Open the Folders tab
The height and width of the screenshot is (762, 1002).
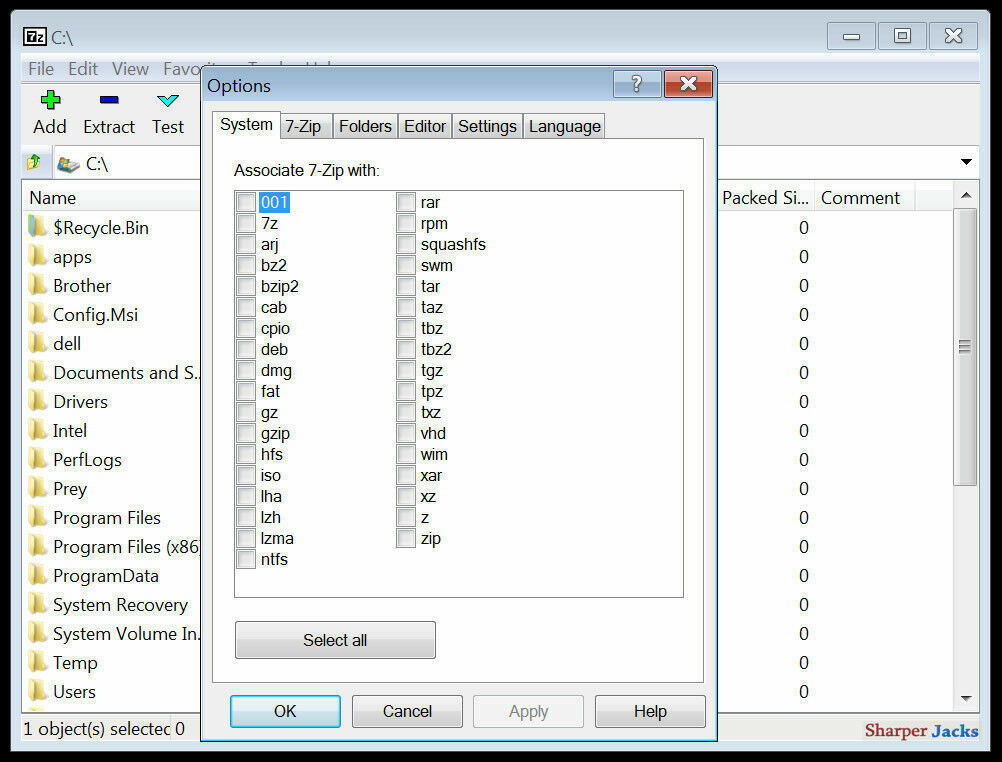tap(365, 126)
